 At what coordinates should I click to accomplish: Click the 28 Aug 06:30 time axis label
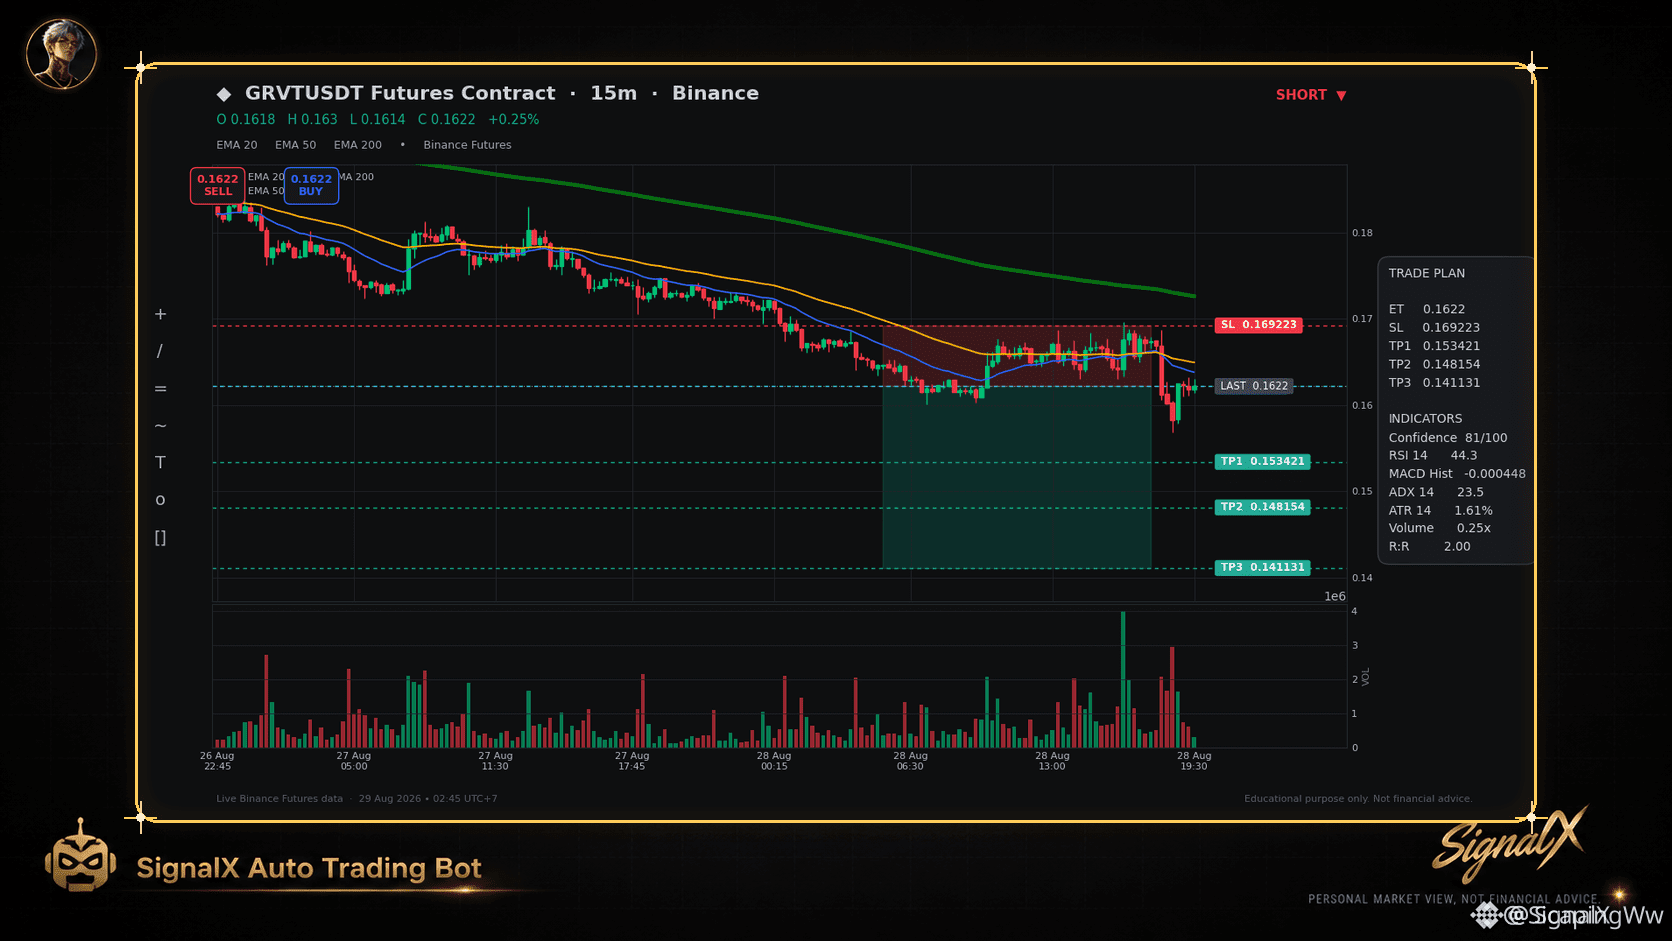pyautogui.click(x=910, y=761)
